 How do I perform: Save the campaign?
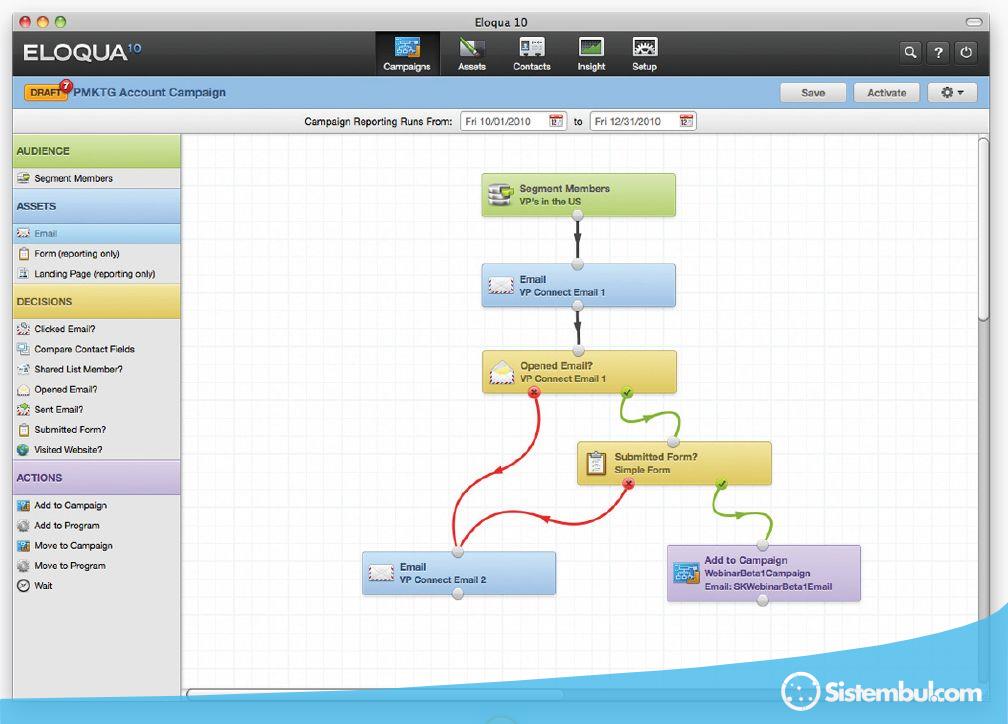[813, 93]
